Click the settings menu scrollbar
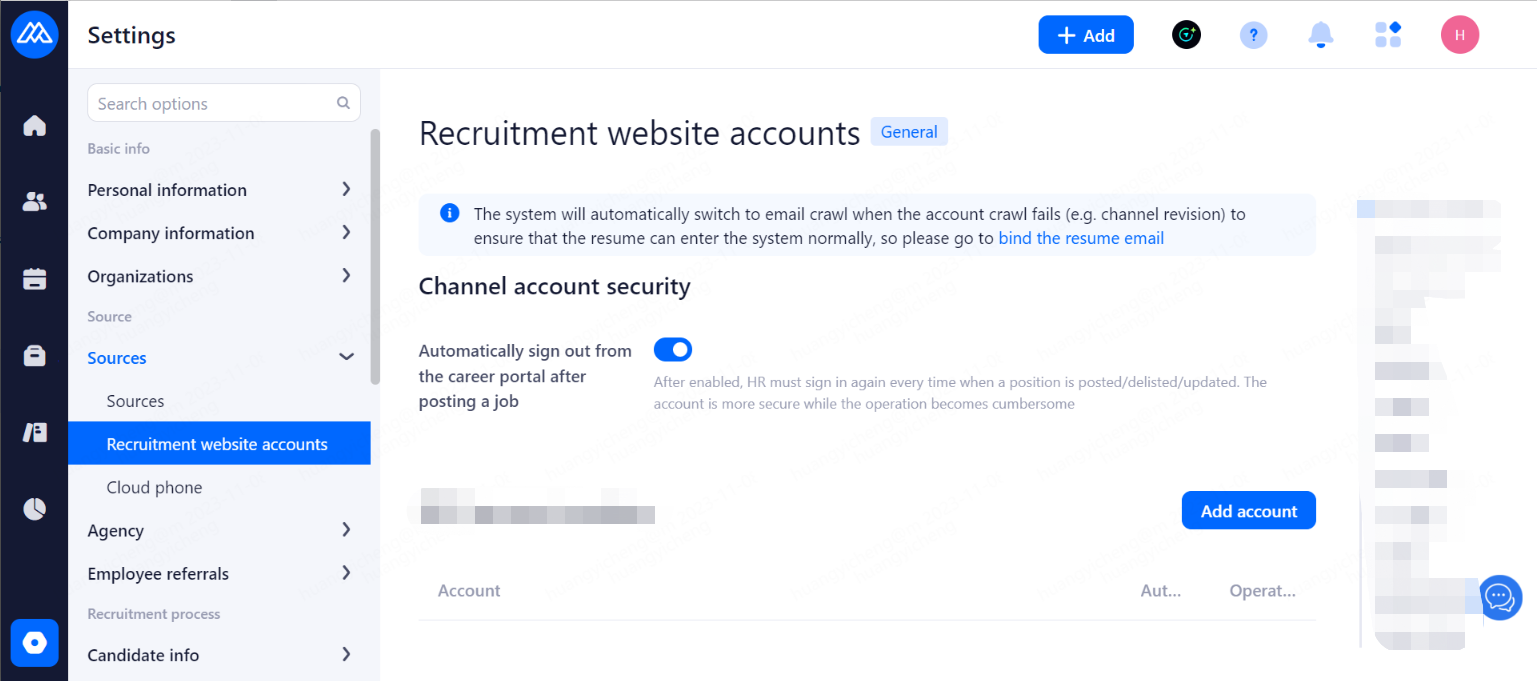 pyautogui.click(x=375, y=257)
